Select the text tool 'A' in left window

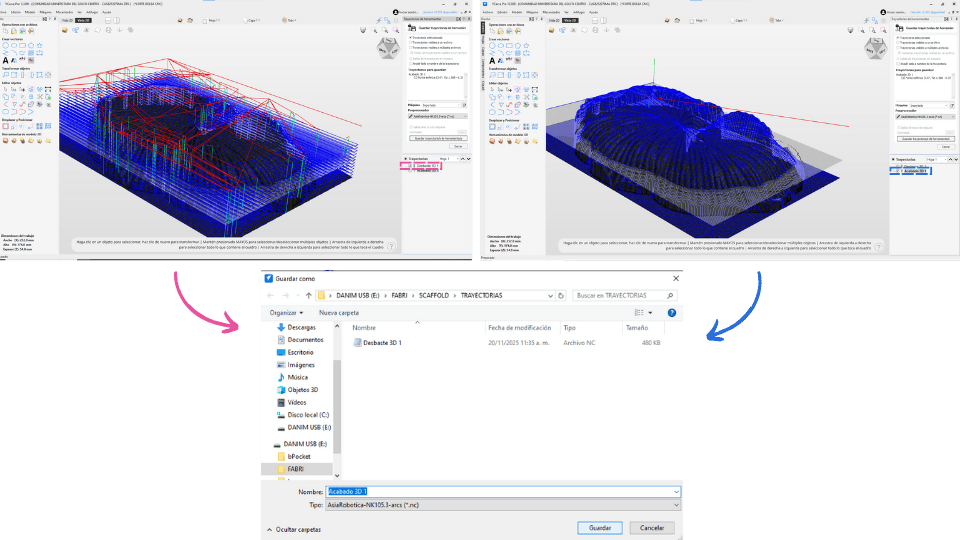(x=5, y=60)
